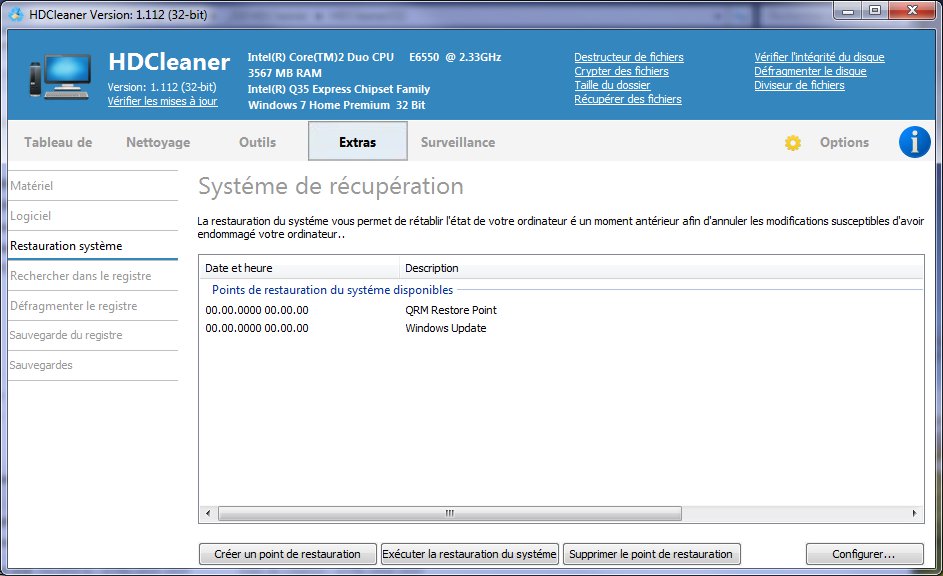943x576 pixels.
Task: Open Sauvegarde du registre
Action: point(93,335)
